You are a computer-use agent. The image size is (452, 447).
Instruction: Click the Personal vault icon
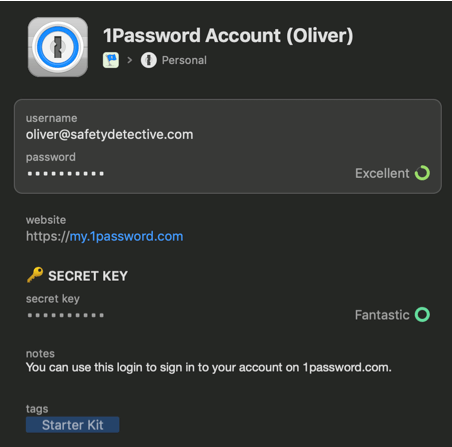pyautogui.click(x=149, y=60)
